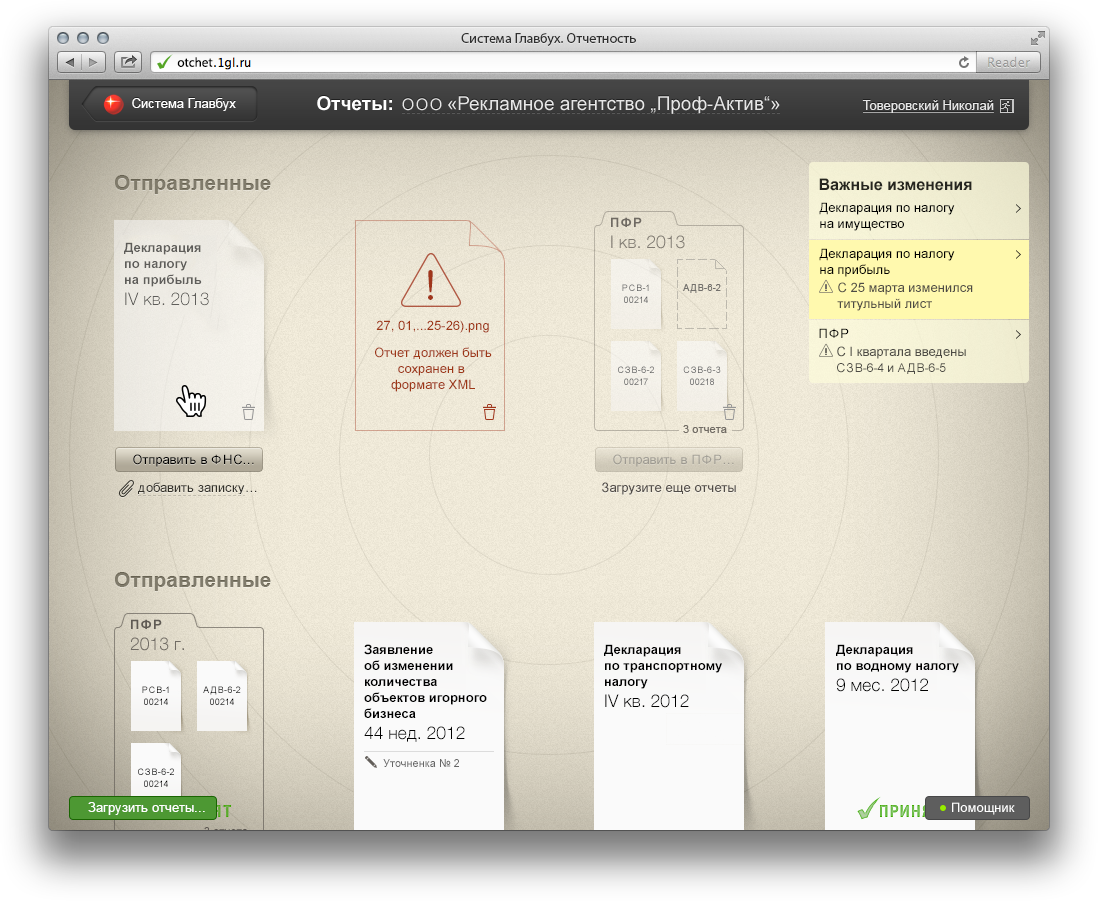Expand Декларация по налогу на имущество notice

tap(1018, 209)
